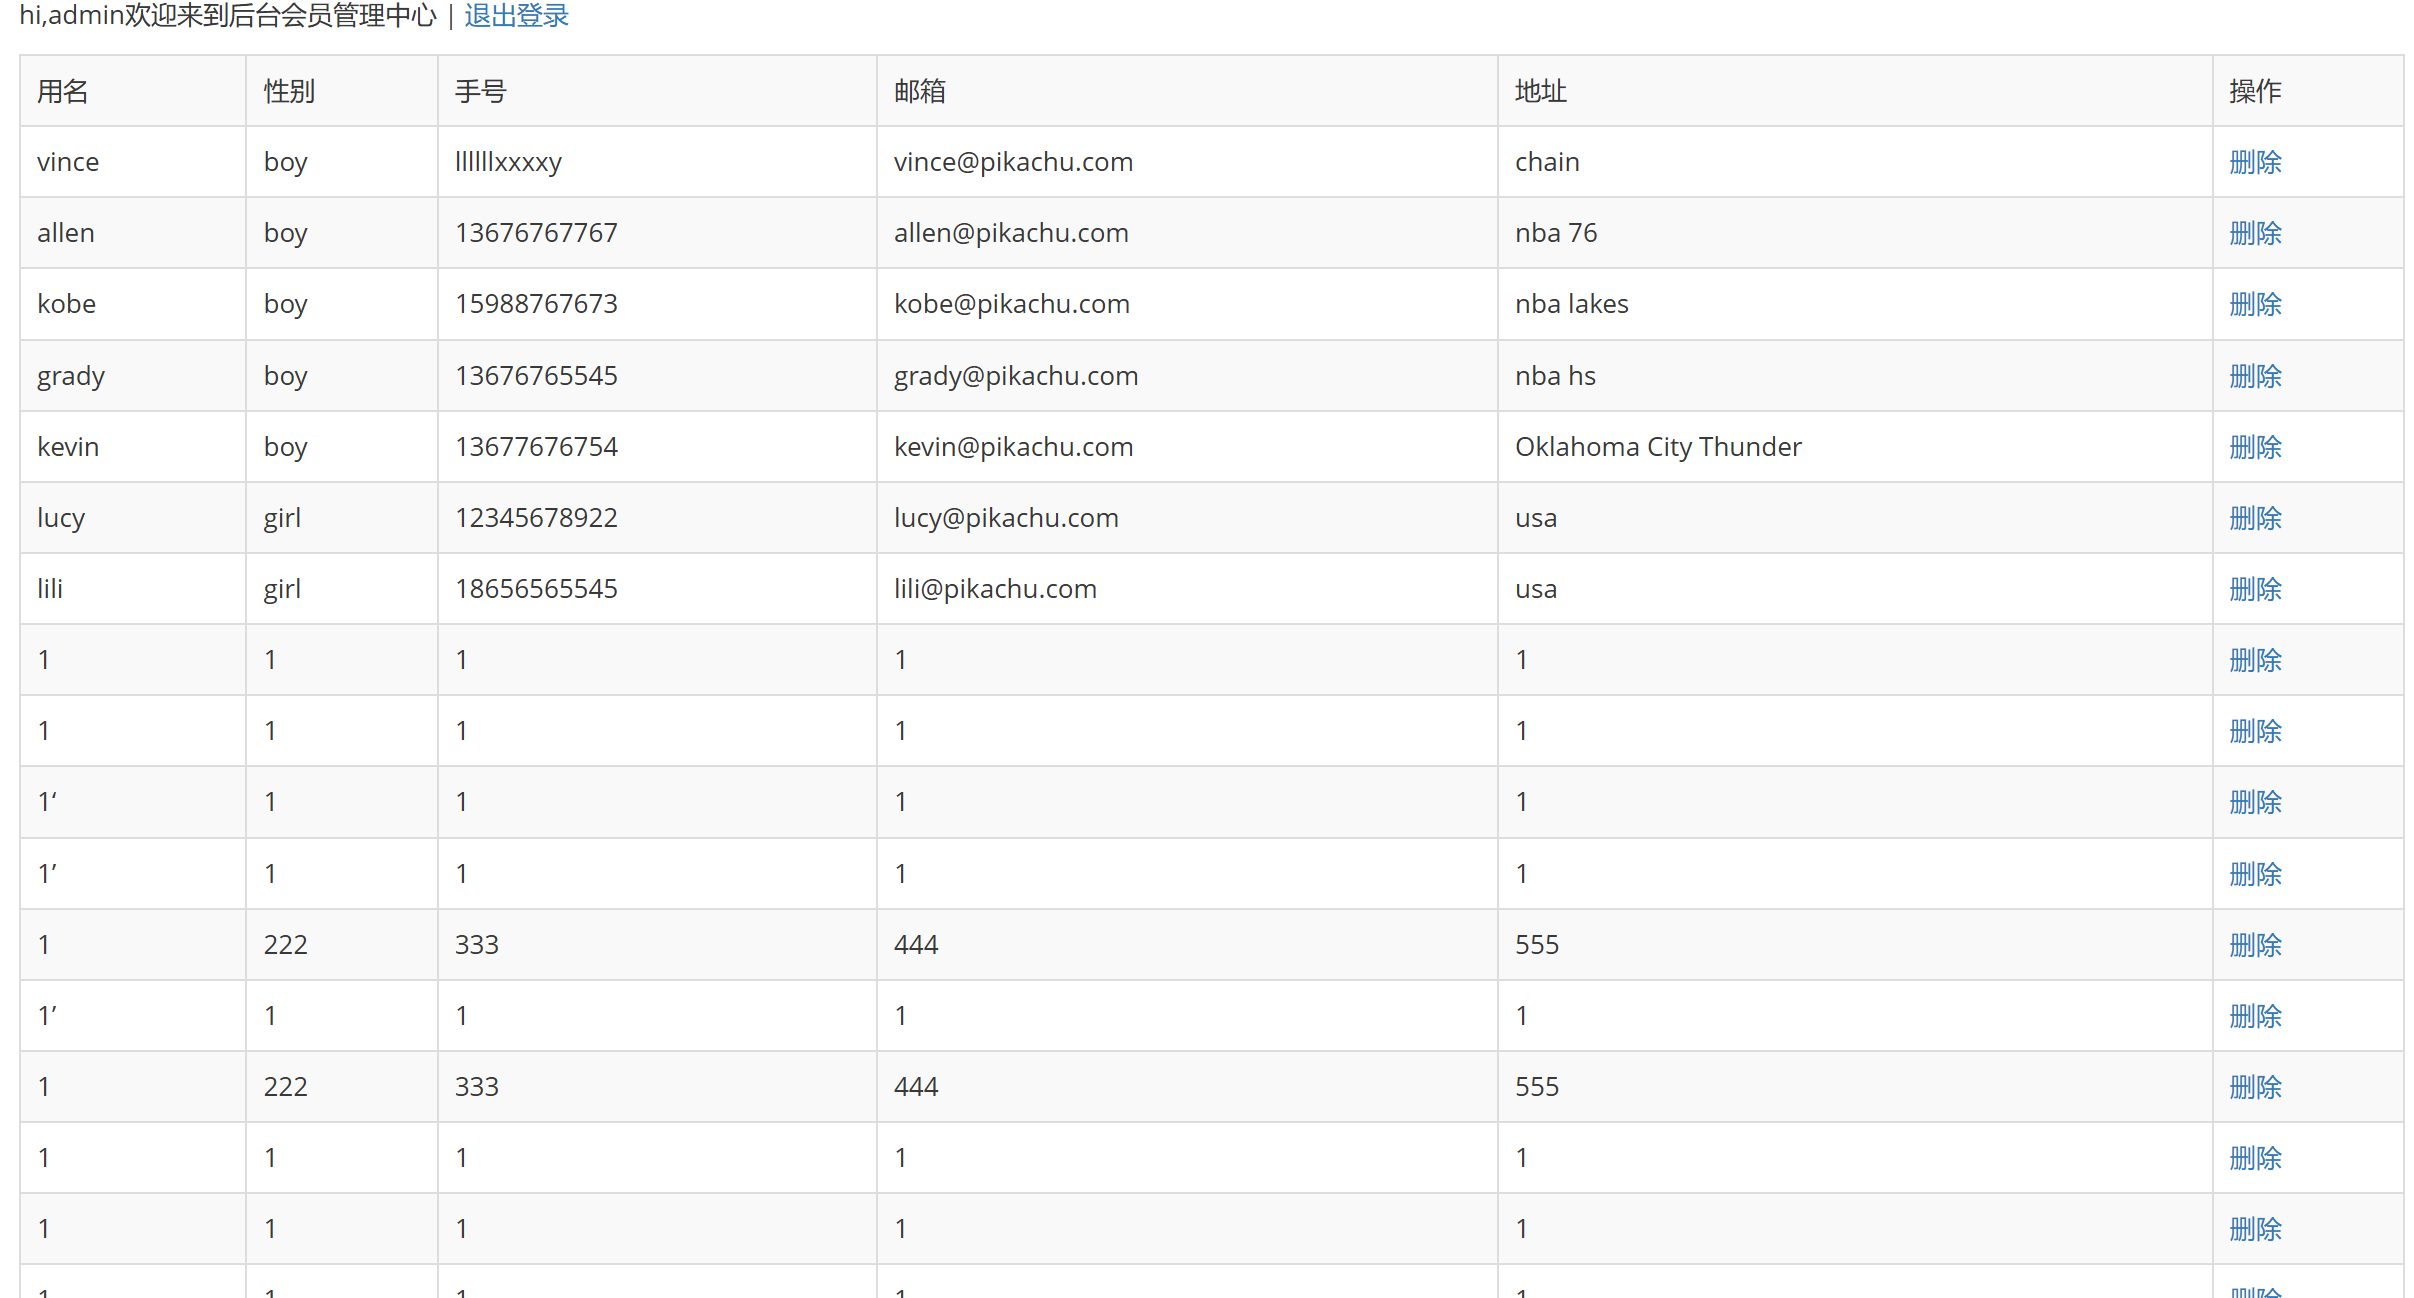Delete the grady user row
This screenshot has width=2414, height=1298.
[x=2255, y=376]
